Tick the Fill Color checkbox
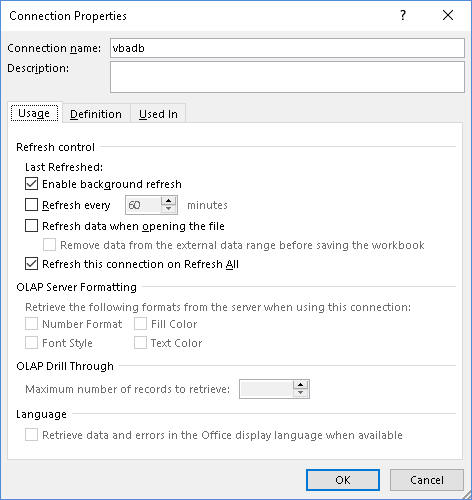 (x=140, y=324)
